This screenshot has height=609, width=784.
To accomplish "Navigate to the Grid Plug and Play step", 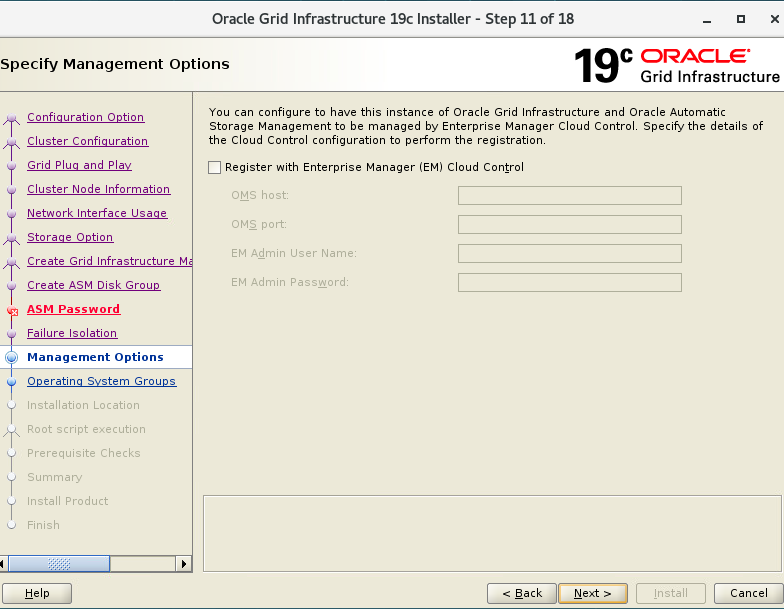I will click(79, 165).
